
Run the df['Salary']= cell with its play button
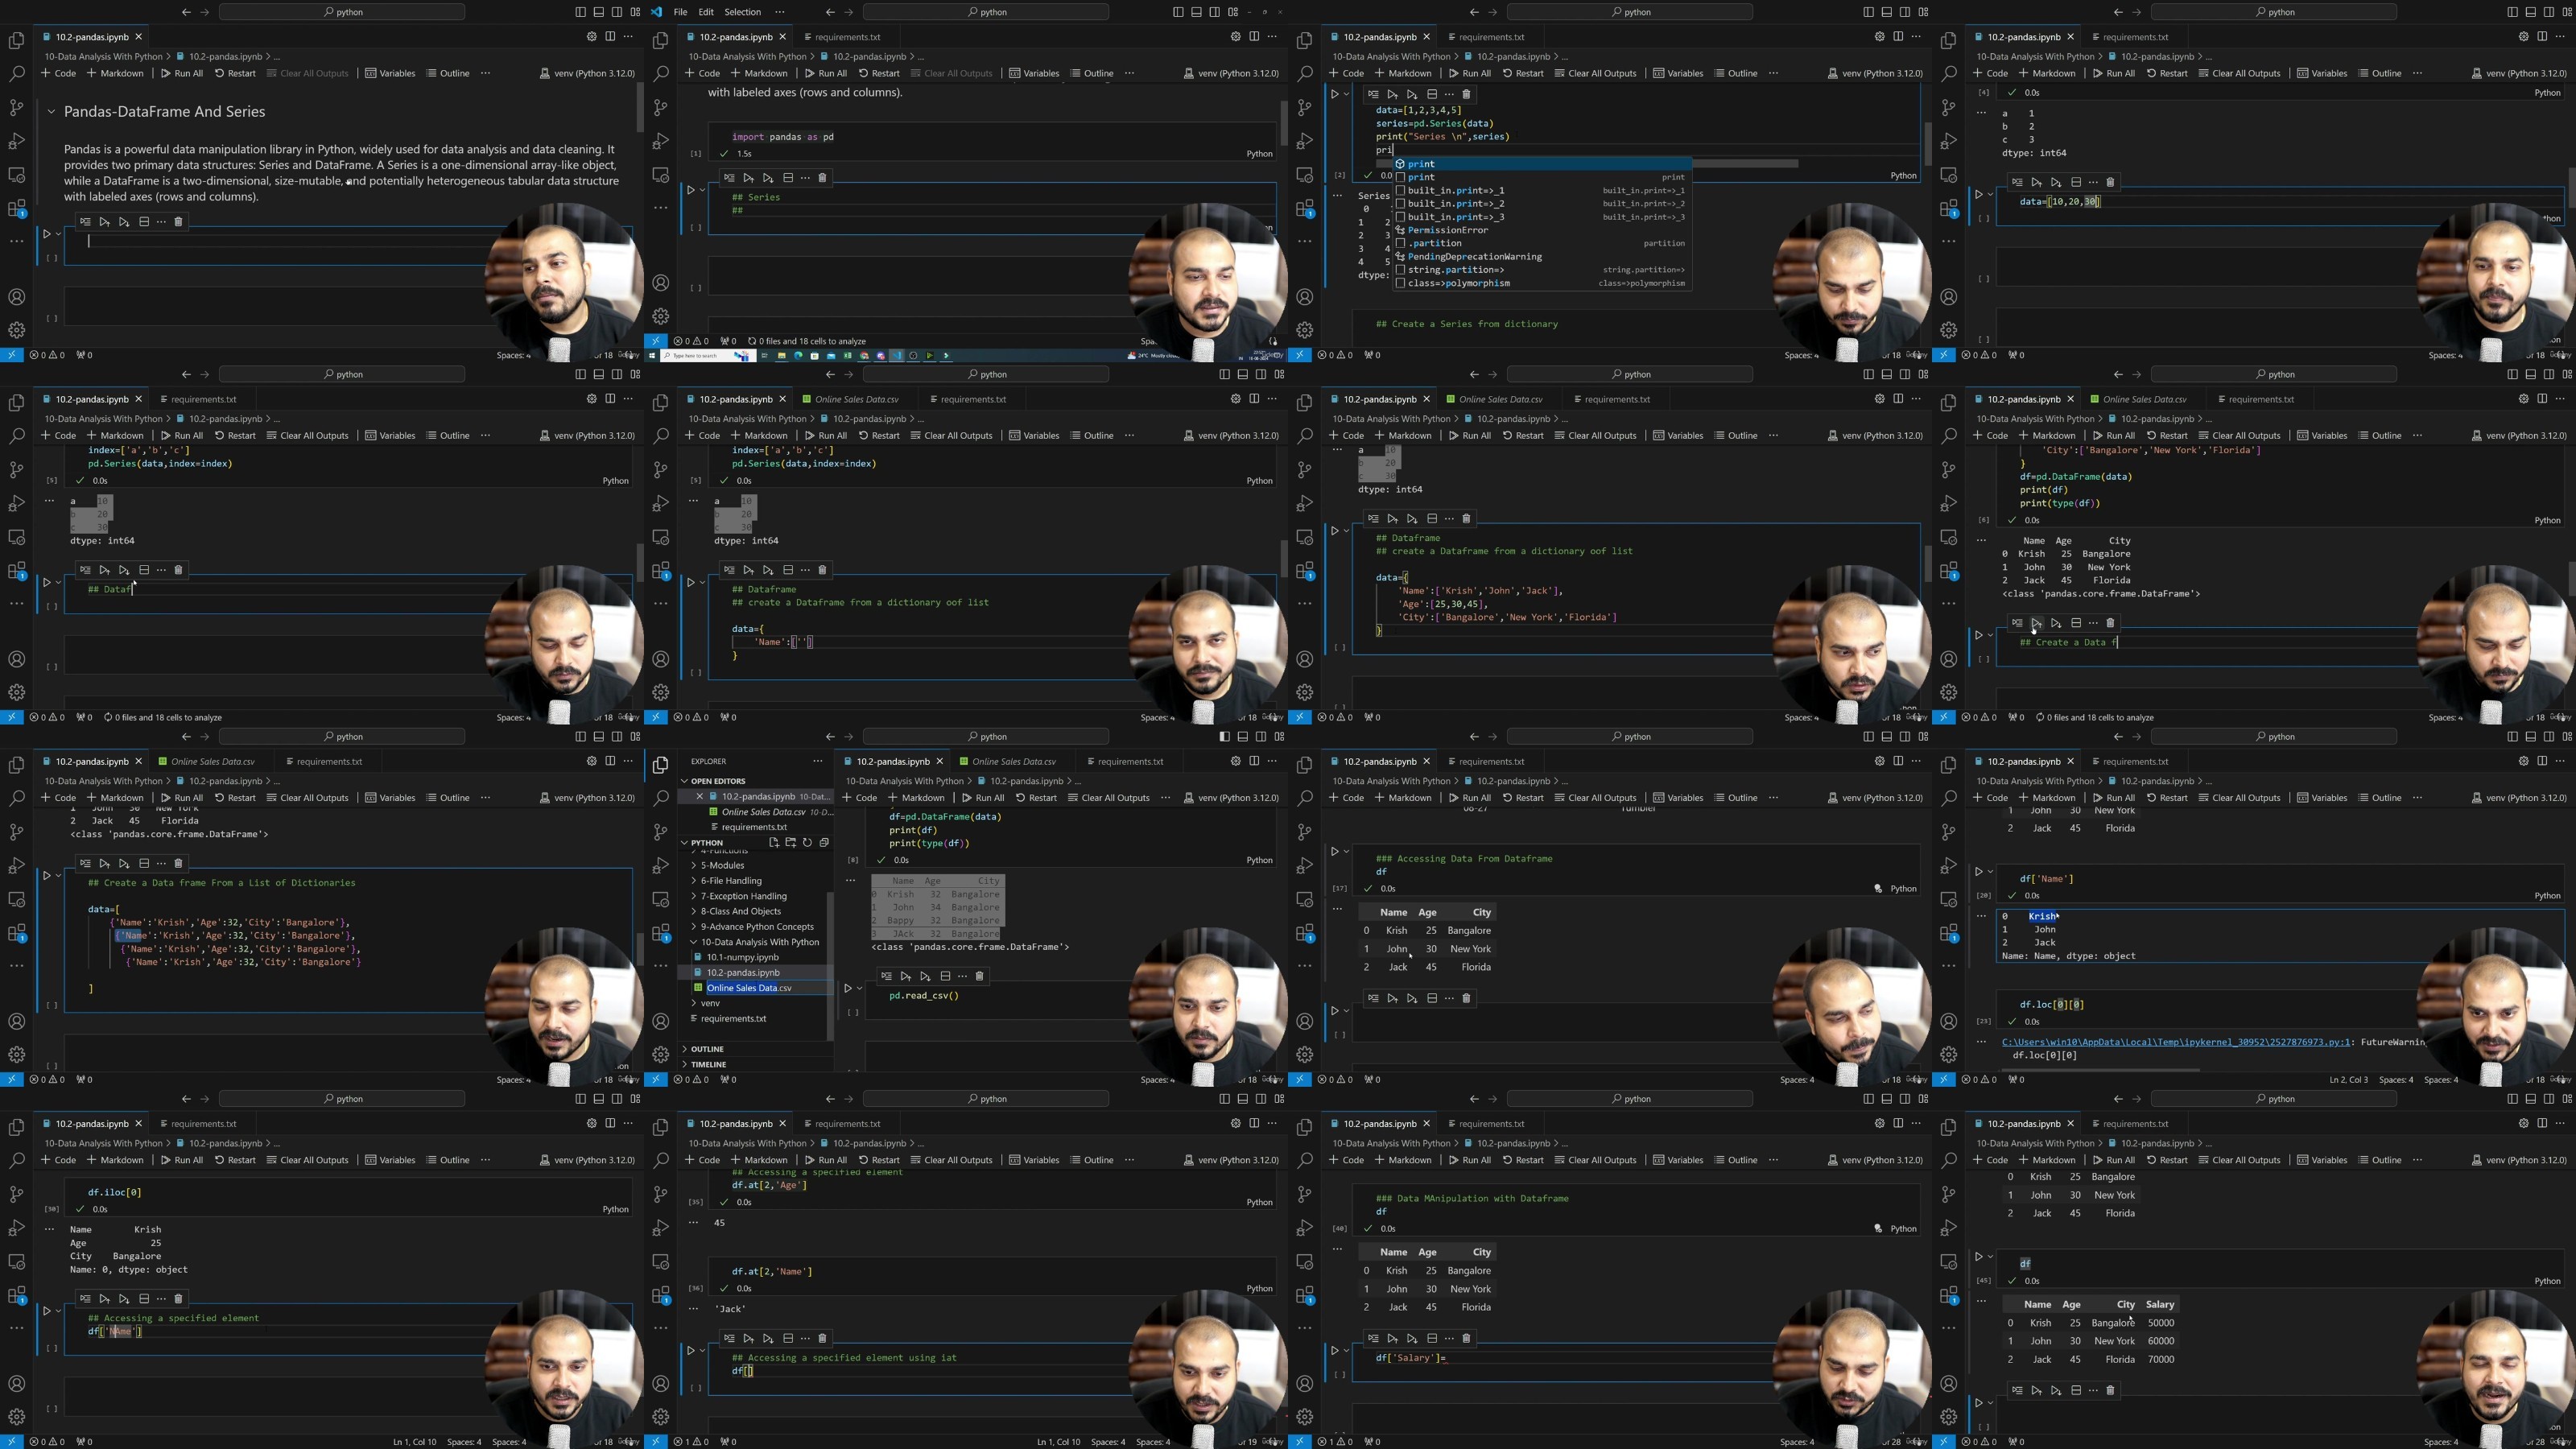[1334, 1350]
